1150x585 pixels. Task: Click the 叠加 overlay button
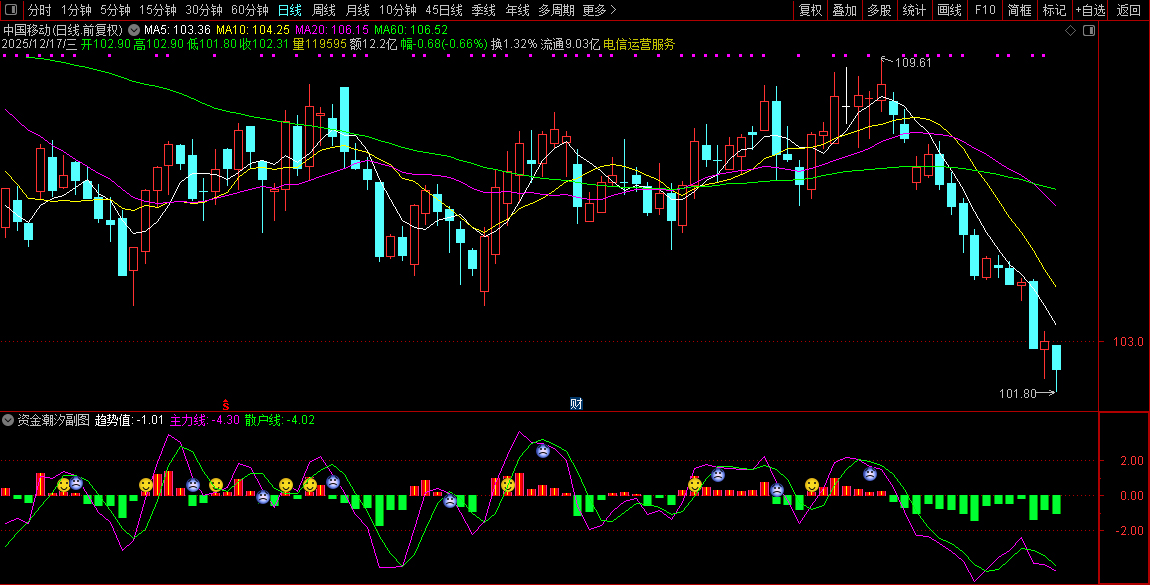[x=845, y=10]
